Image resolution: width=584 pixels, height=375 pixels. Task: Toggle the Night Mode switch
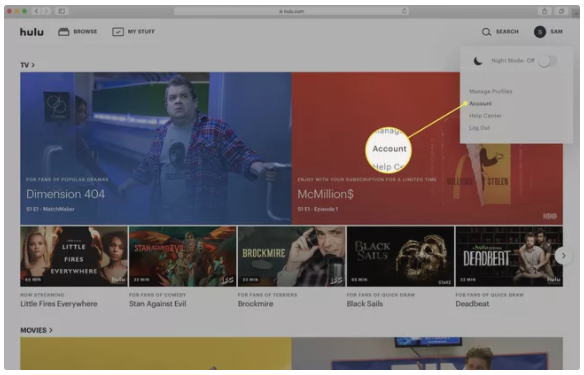(x=548, y=61)
